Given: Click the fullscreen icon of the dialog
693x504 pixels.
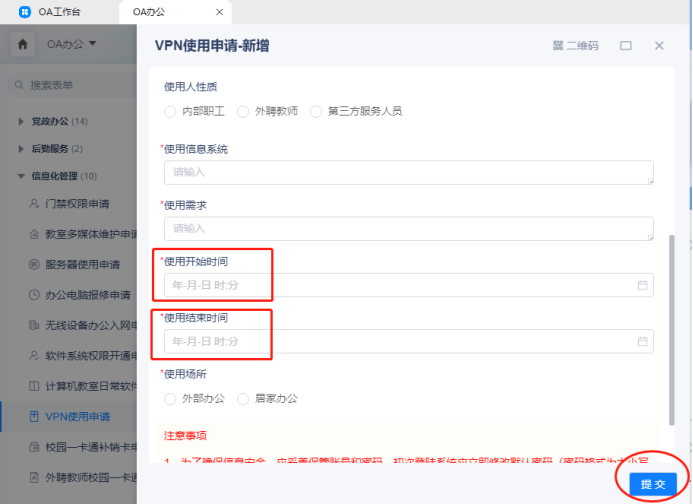Looking at the screenshot, I should pyautogui.click(x=626, y=46).
